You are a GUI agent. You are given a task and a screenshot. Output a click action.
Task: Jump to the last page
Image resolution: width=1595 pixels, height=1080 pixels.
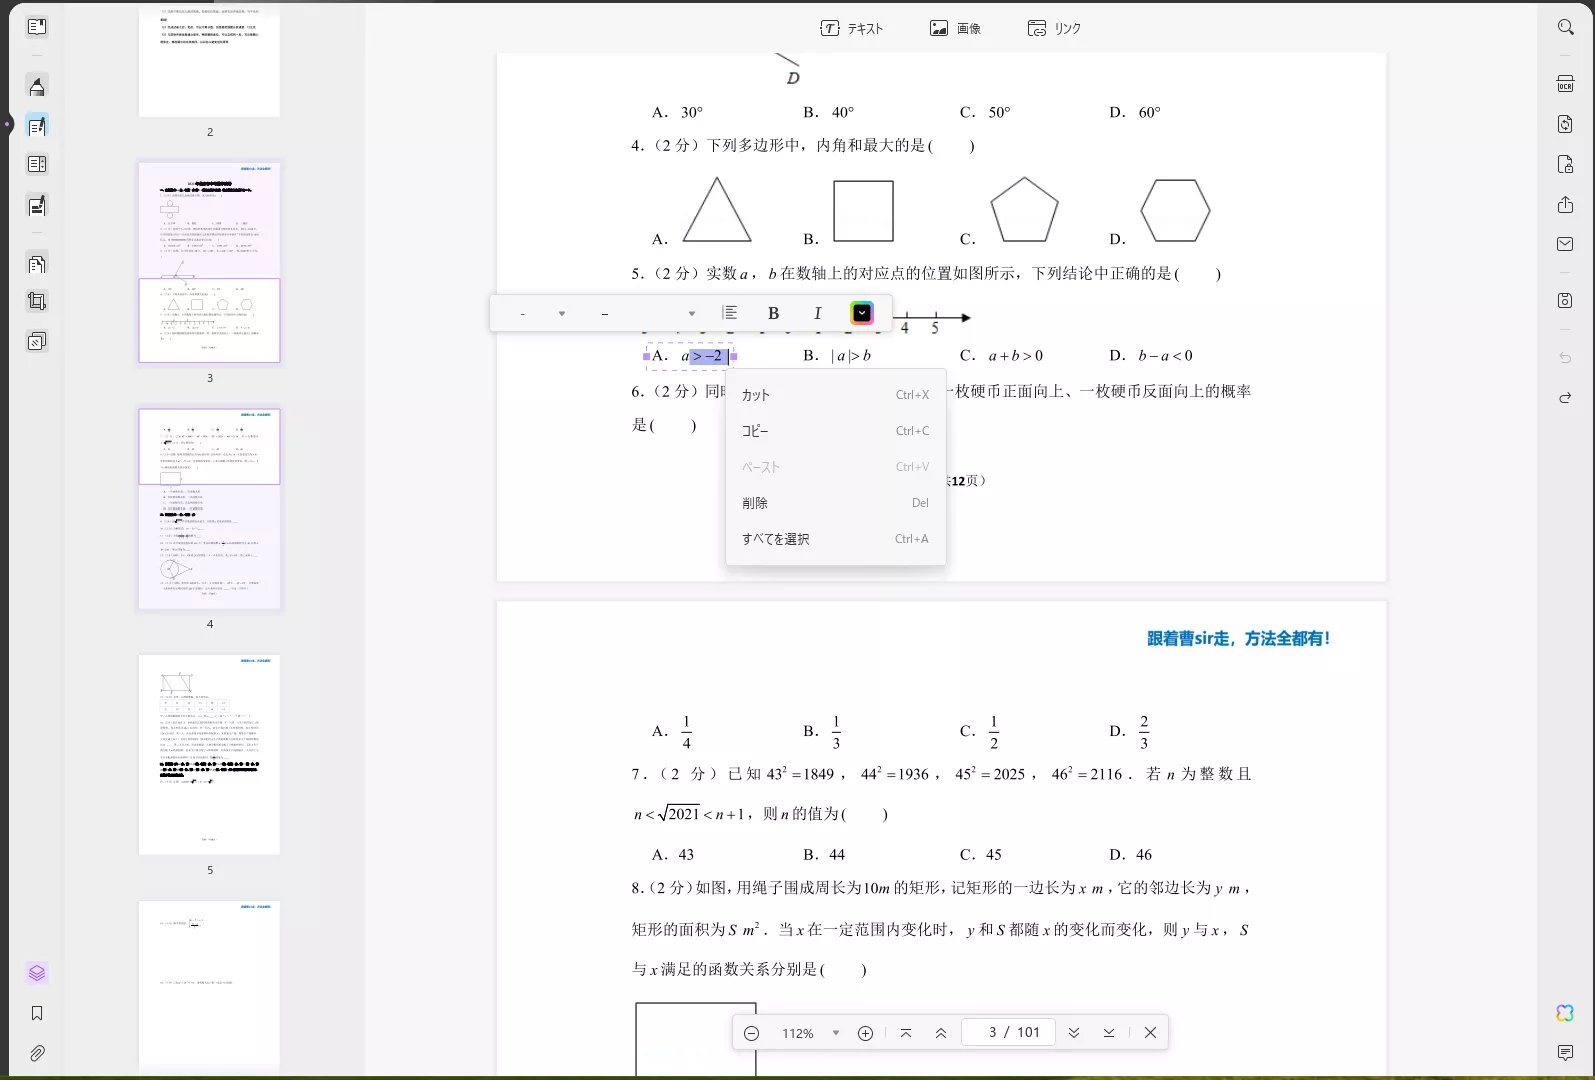(1109, 1033)
